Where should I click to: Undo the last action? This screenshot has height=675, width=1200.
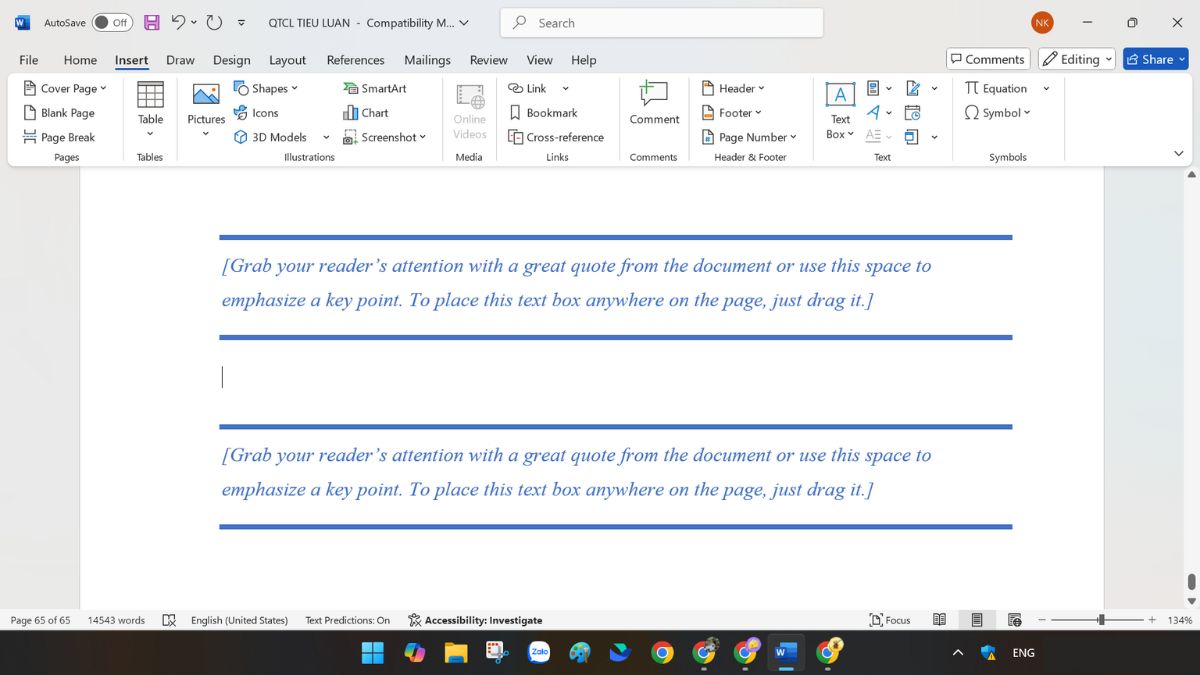coord(178,22)
